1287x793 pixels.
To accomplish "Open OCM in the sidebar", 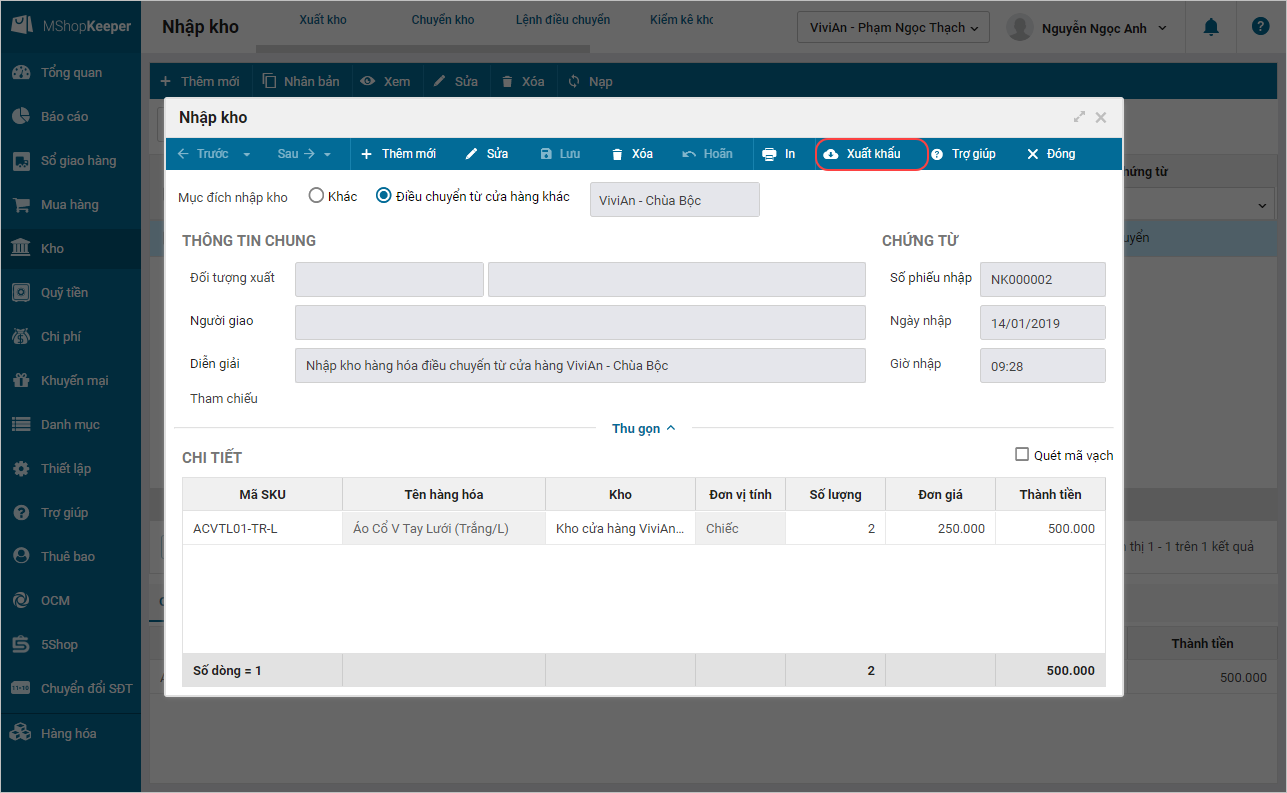I will [x=70, y=600].
